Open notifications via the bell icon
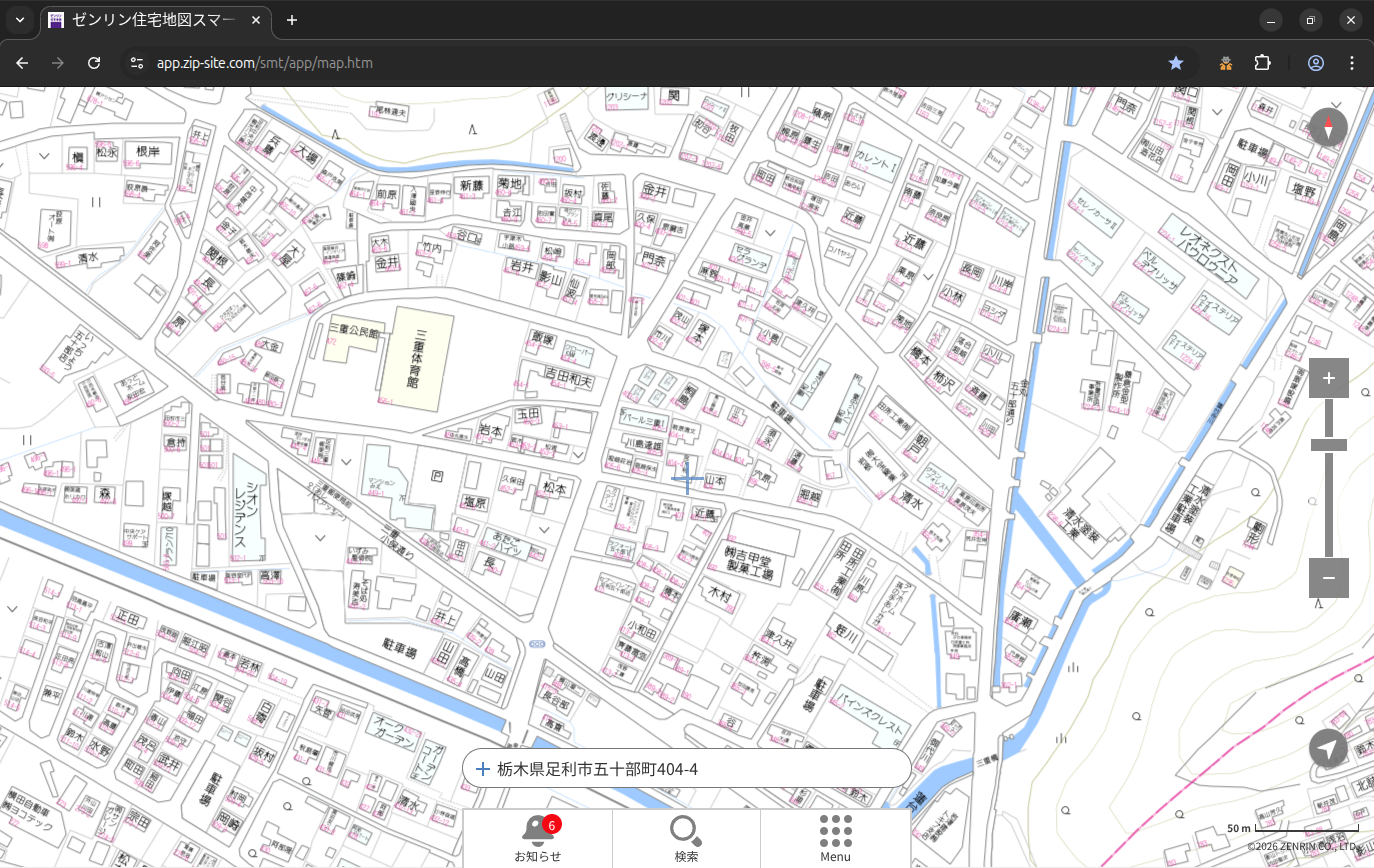The image size is (1374, 868). (537, 831)
